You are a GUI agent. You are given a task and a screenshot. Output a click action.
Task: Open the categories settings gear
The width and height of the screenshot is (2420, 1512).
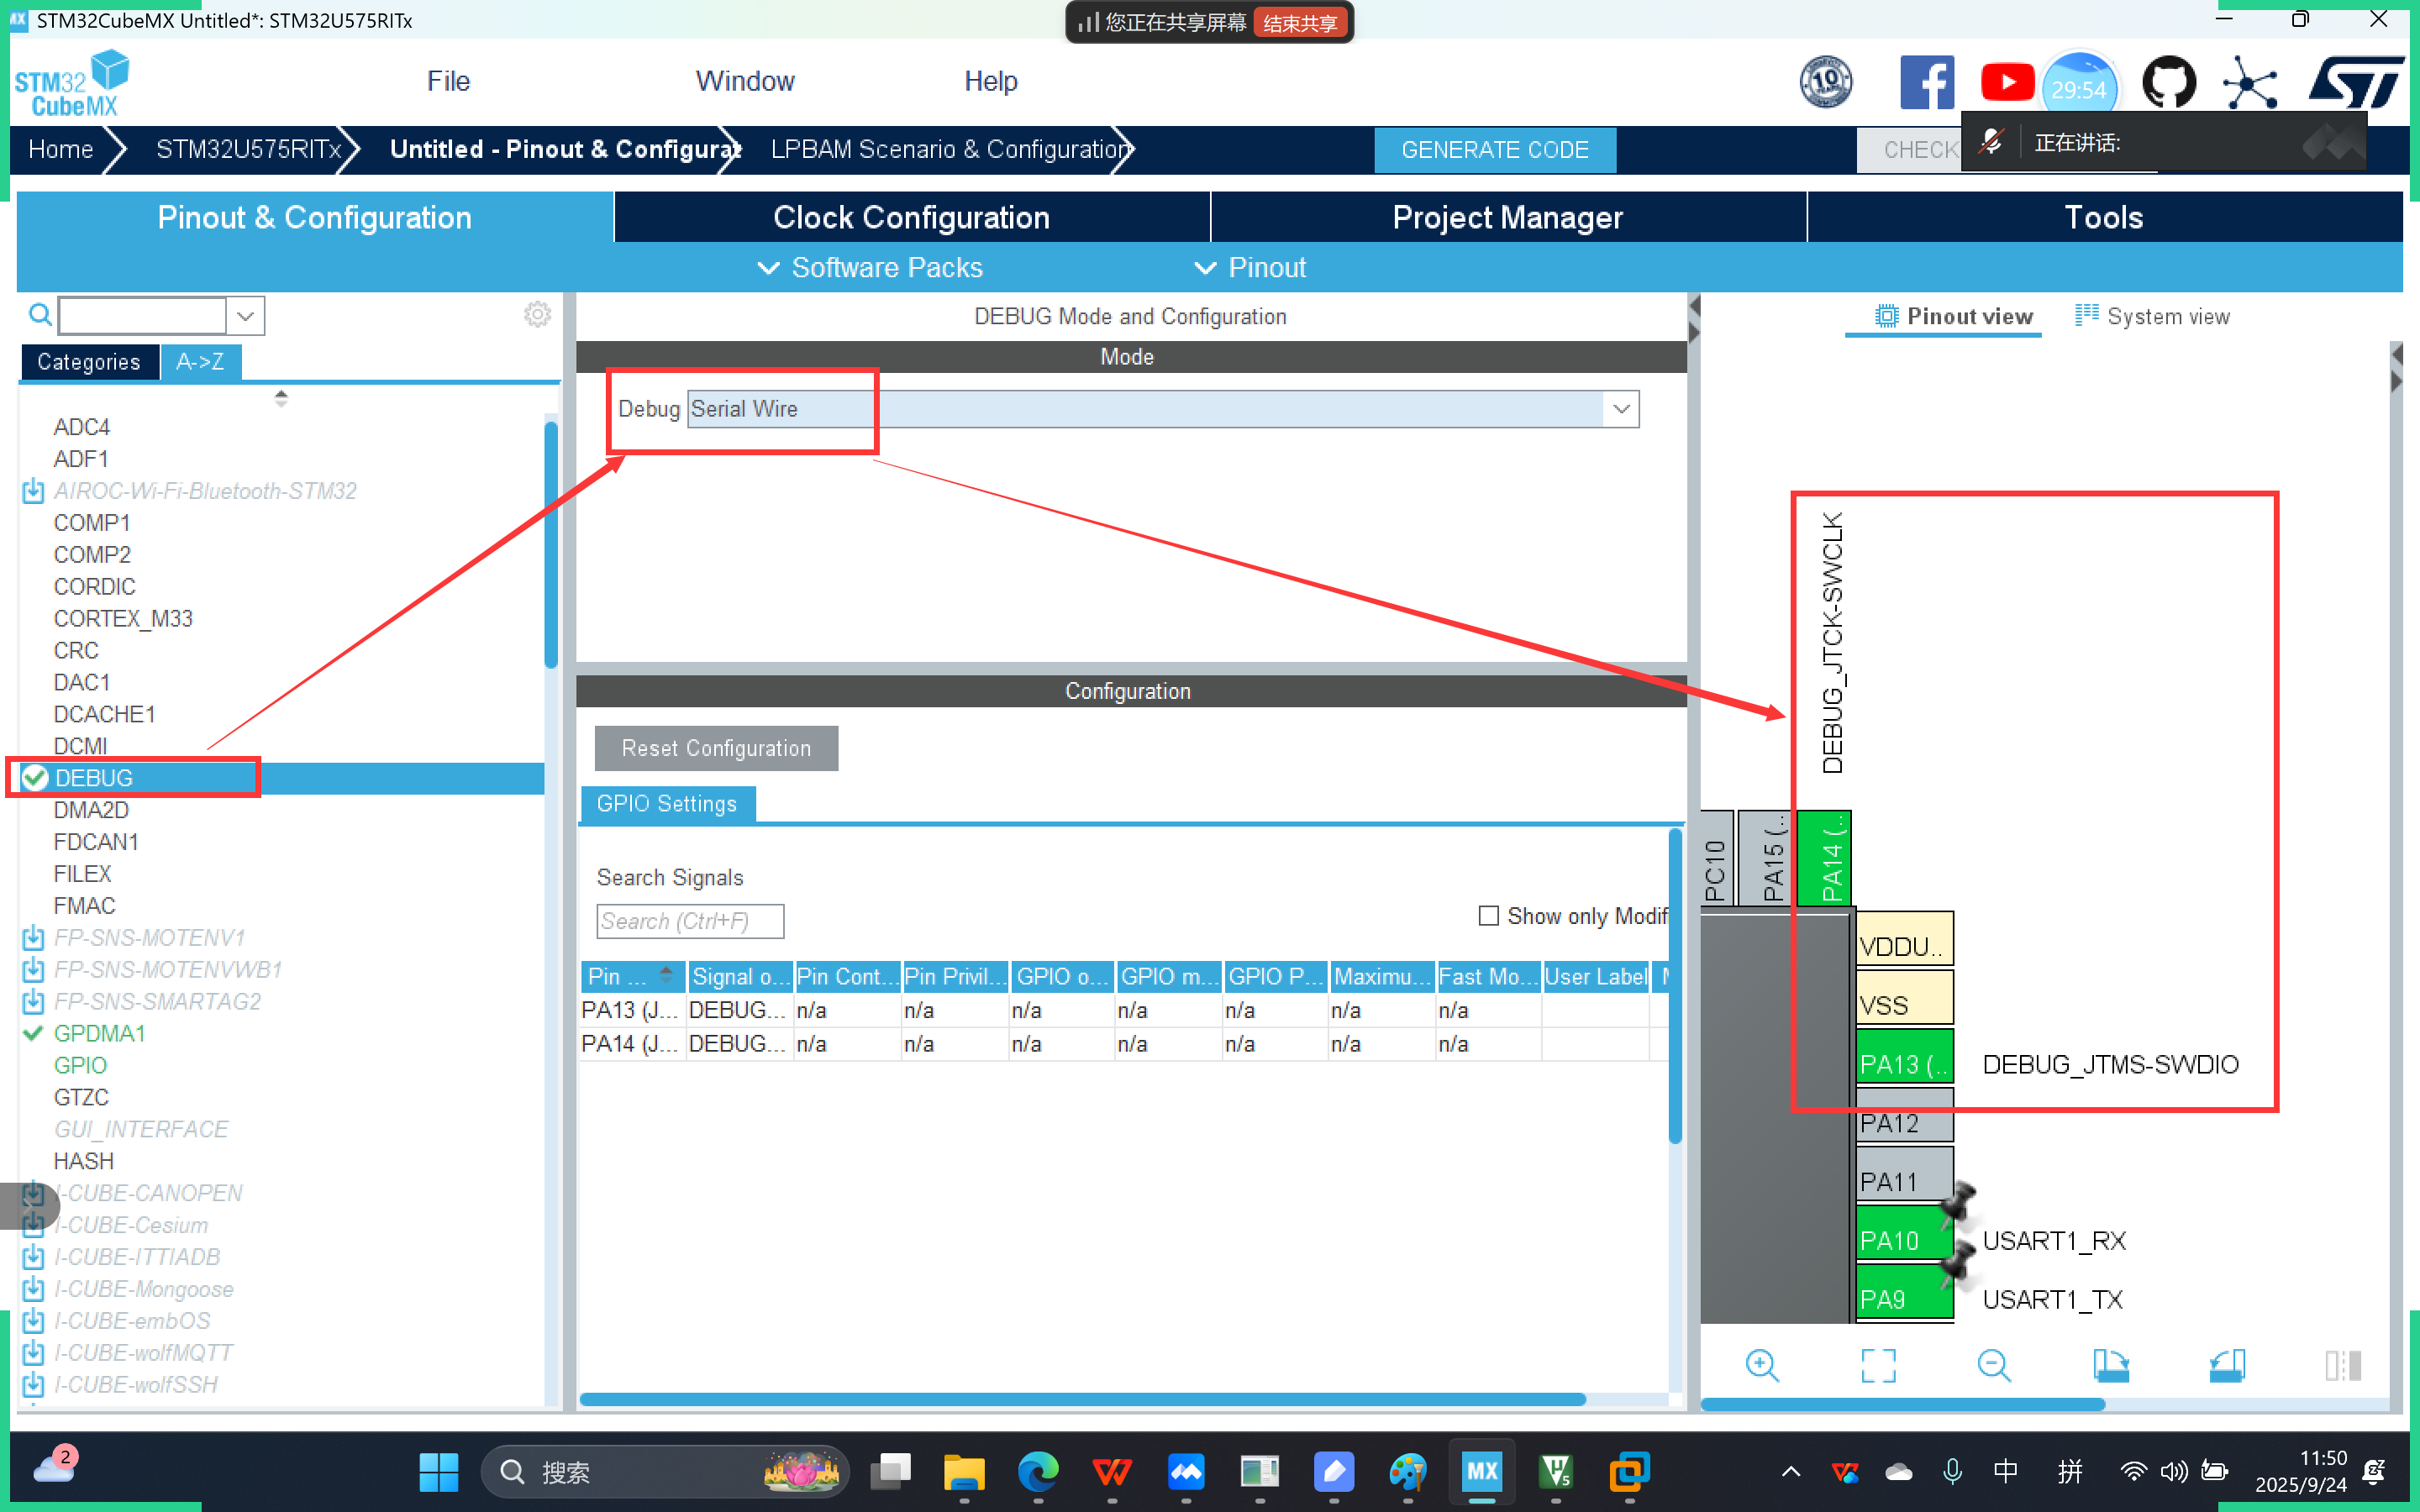(537, 315)
